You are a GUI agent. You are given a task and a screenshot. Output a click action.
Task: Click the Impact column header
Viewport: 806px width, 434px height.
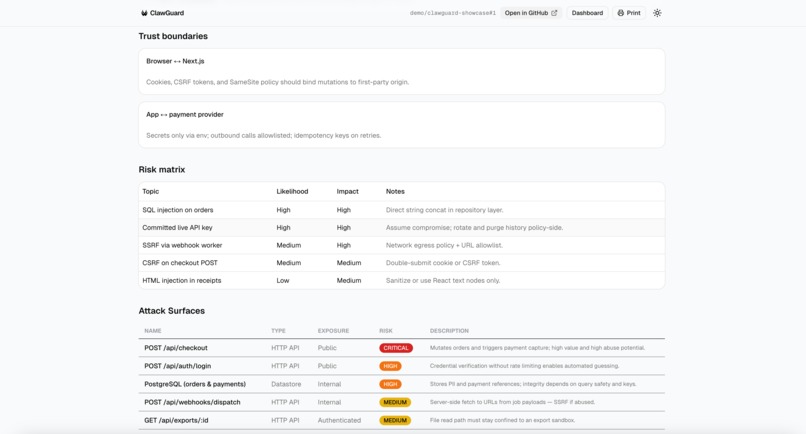(x=347, y=191)
